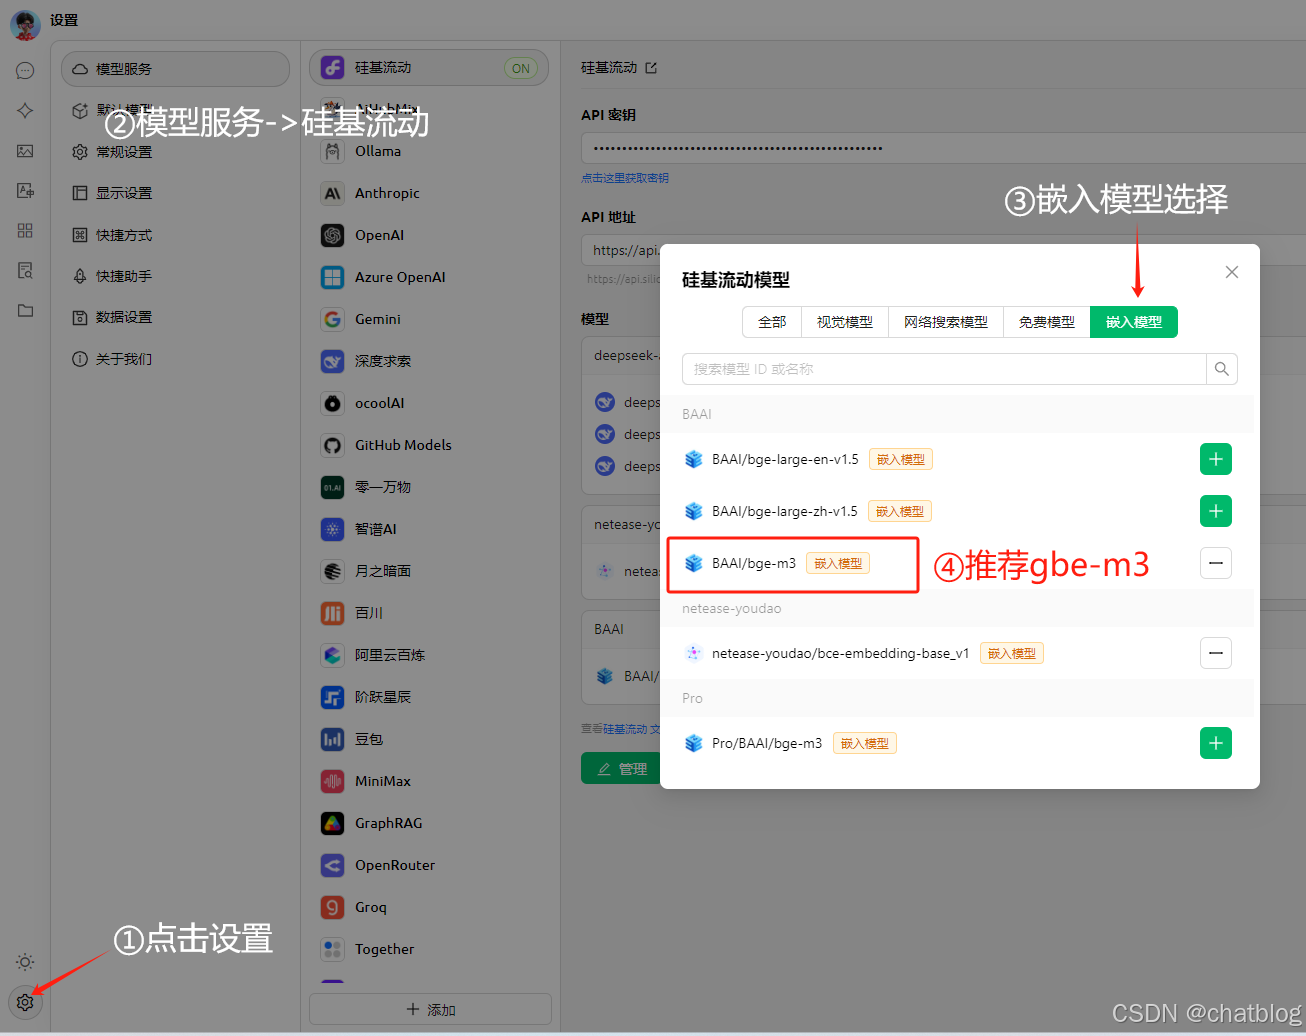Select the Together provider
Screen dimensions: 1306x1036
(429, 949)
